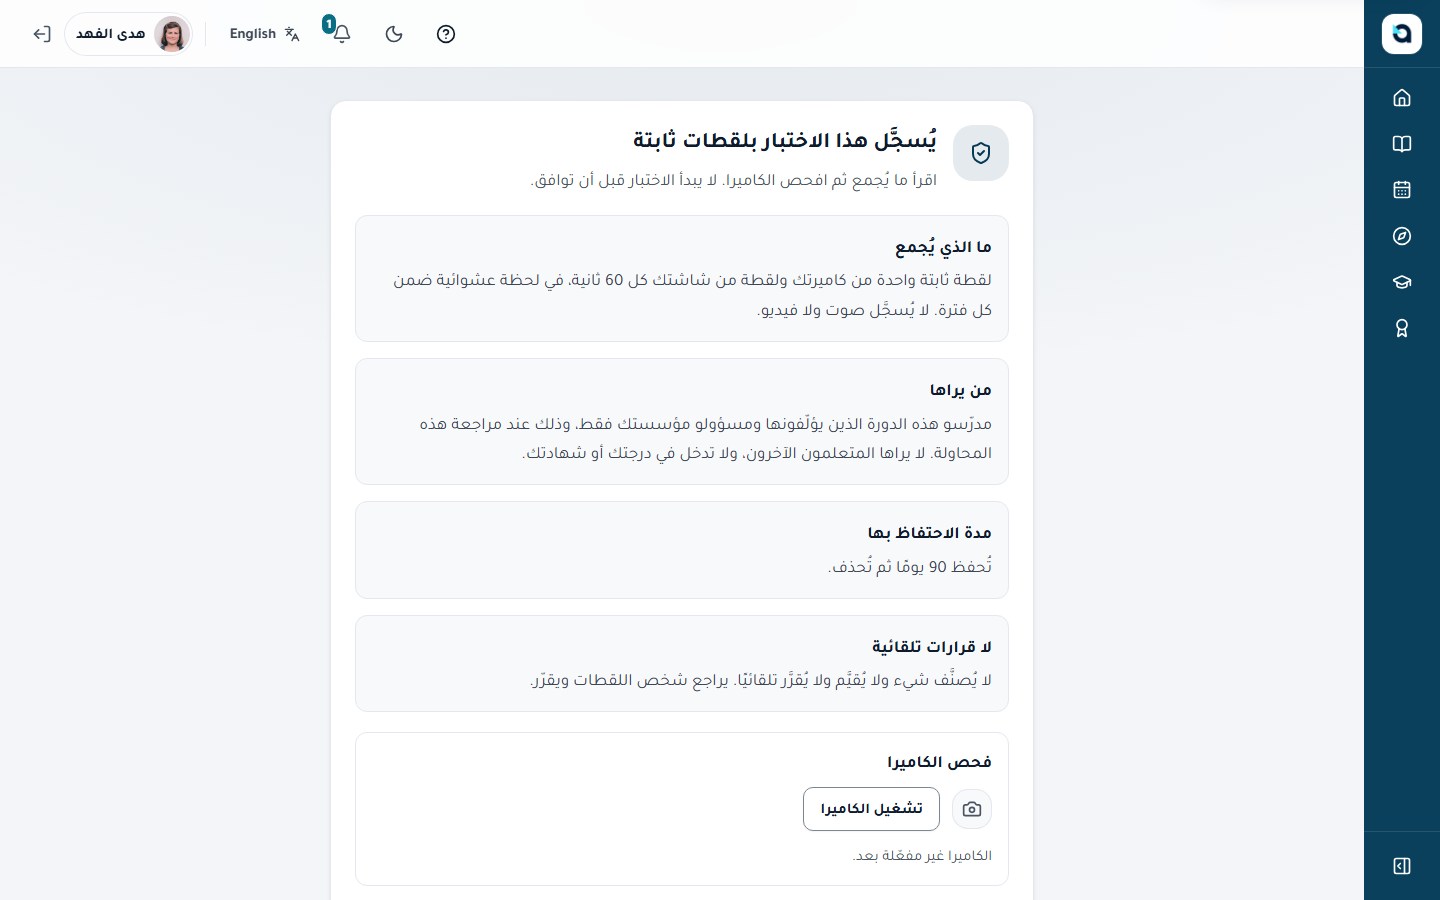Image resolution: width=1440 pixels, height=900 pixels.
Task: Click the text الكاميرا غير مفعّلة بعد
Action: tap(922, 856)
